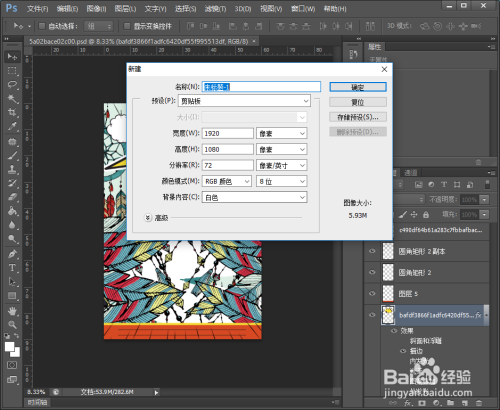The height and width of the screenshot is (410, 500).
Task: Select the Eyedropper tool
Action: pyautogui.click(x=12, y=126)
